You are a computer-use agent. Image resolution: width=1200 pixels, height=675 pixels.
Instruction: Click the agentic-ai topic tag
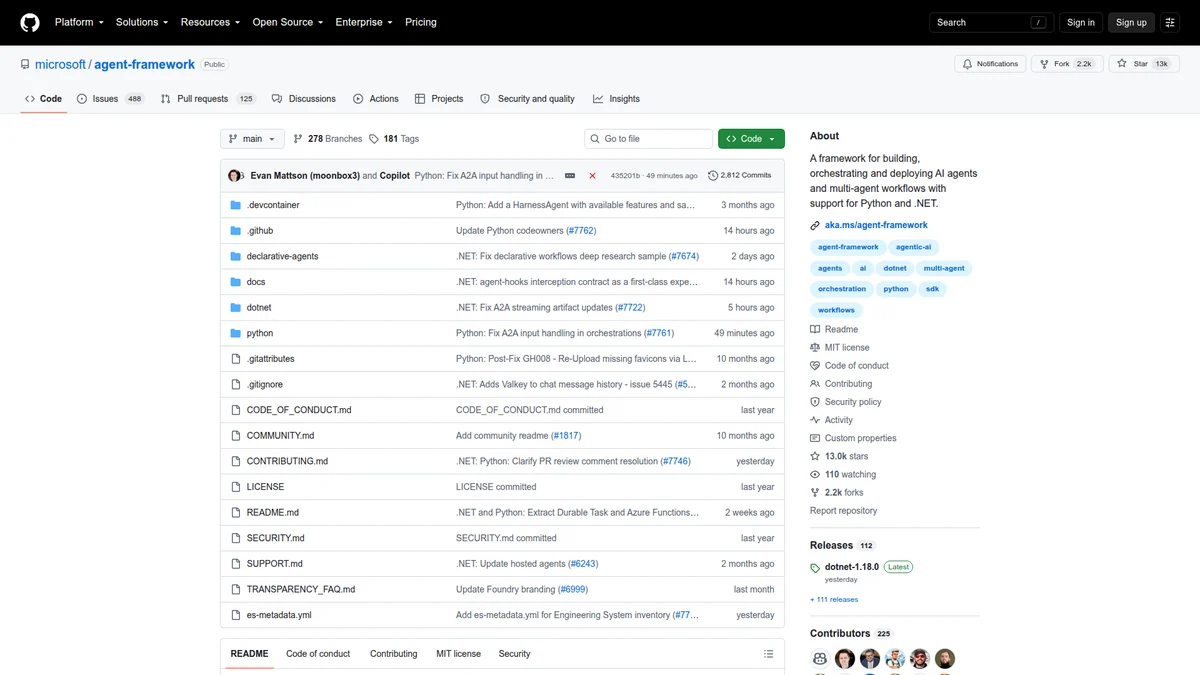(x=915, y=247)
